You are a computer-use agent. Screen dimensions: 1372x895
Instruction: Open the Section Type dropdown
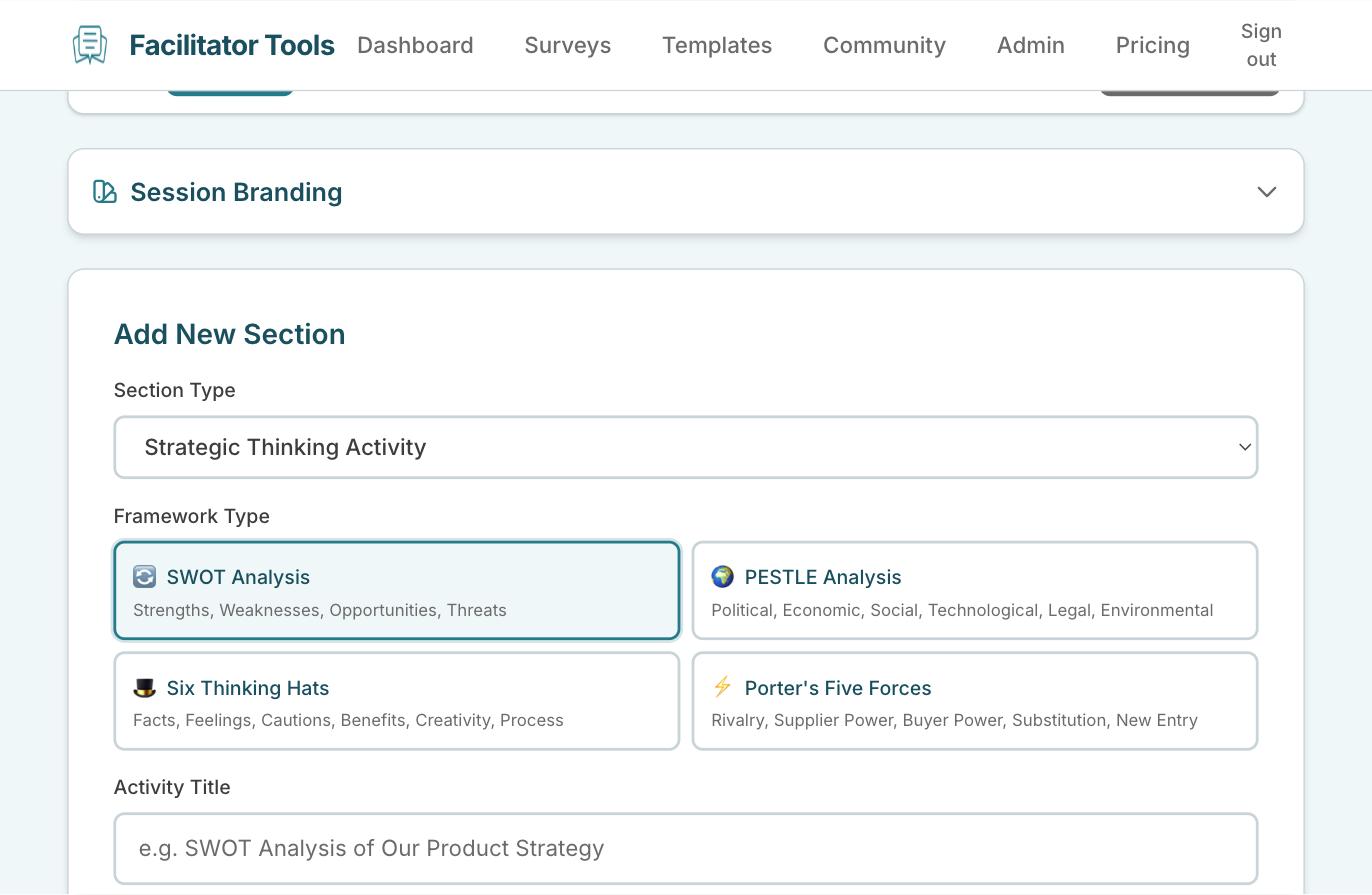(686, 447)
